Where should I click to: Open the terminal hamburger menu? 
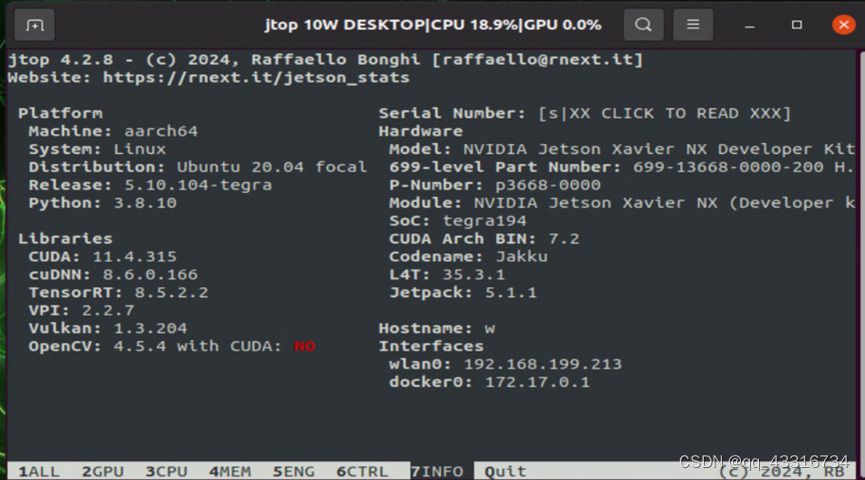coord(693,25)
